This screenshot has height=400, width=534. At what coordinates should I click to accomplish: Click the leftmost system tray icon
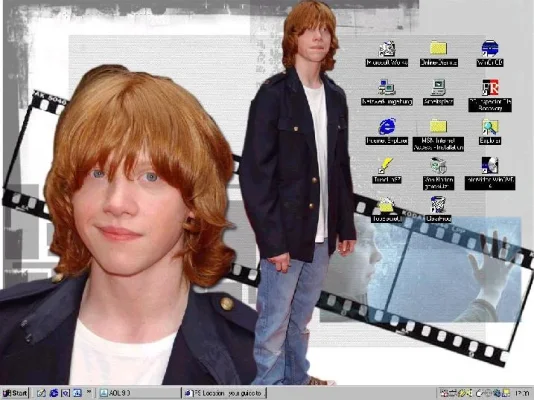pyautogui.click(x=444, y=393)
